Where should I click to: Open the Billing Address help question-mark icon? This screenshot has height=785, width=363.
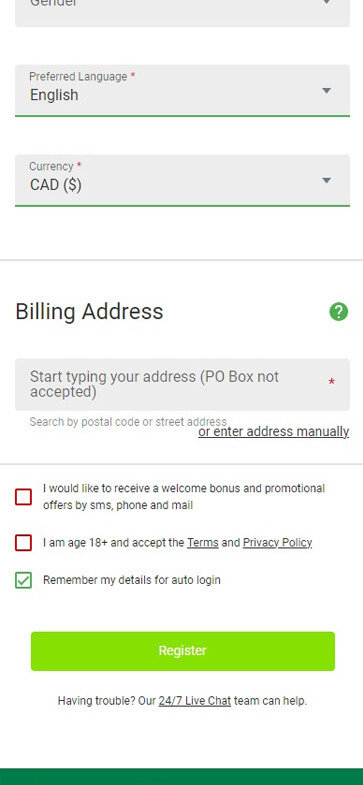coord(338,312)
